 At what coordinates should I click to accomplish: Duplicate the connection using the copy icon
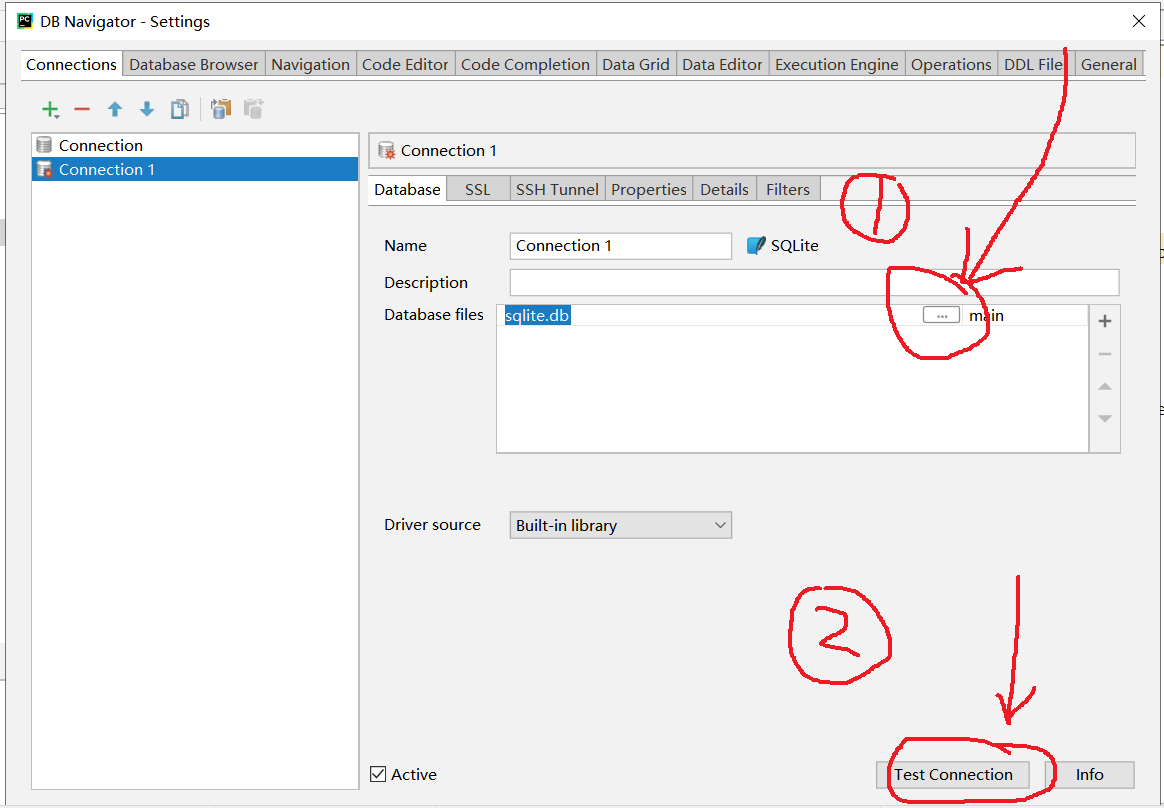tap(179, 109)
